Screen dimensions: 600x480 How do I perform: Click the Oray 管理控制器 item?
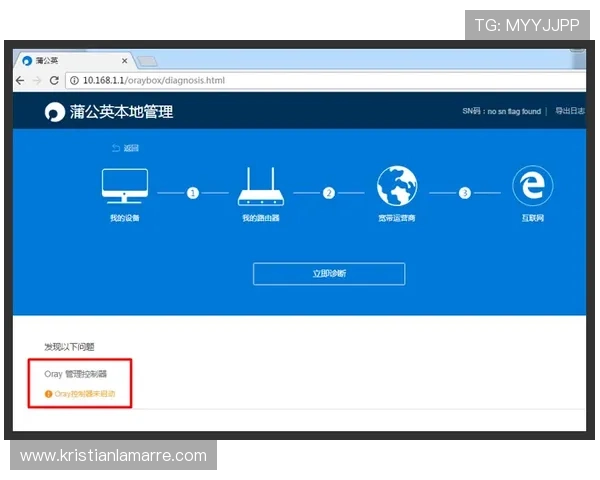coord(75,374)
